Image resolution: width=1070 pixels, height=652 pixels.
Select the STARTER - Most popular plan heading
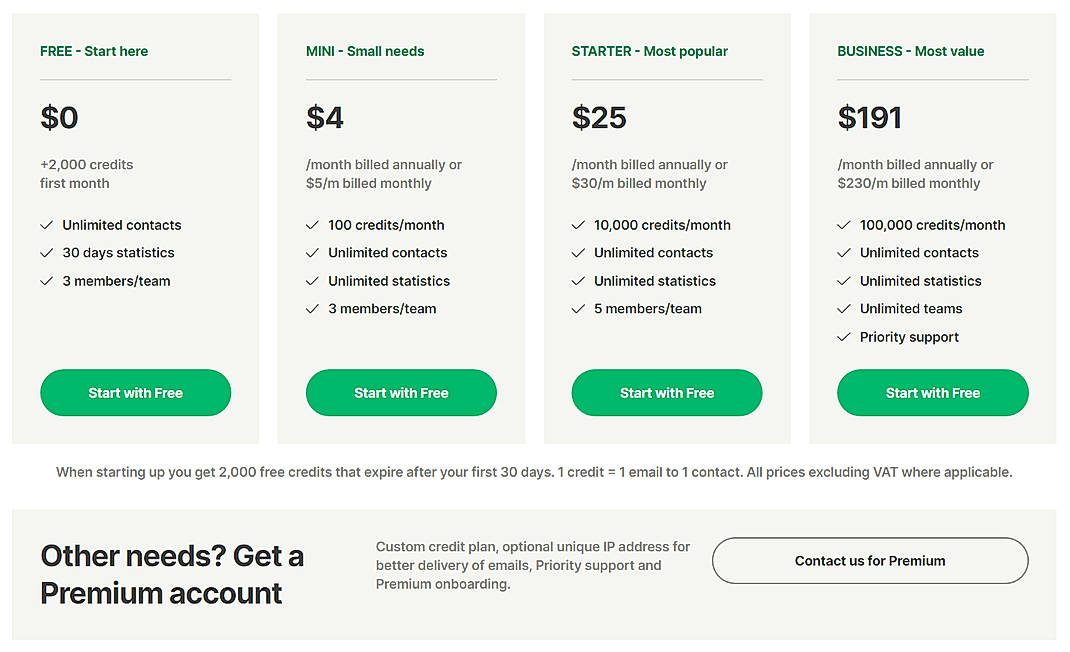point(651,51)
